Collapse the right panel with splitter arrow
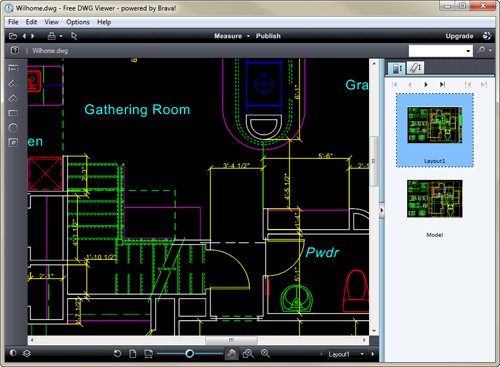Viewport: 500px width, 367px height. tap(382, 211)
